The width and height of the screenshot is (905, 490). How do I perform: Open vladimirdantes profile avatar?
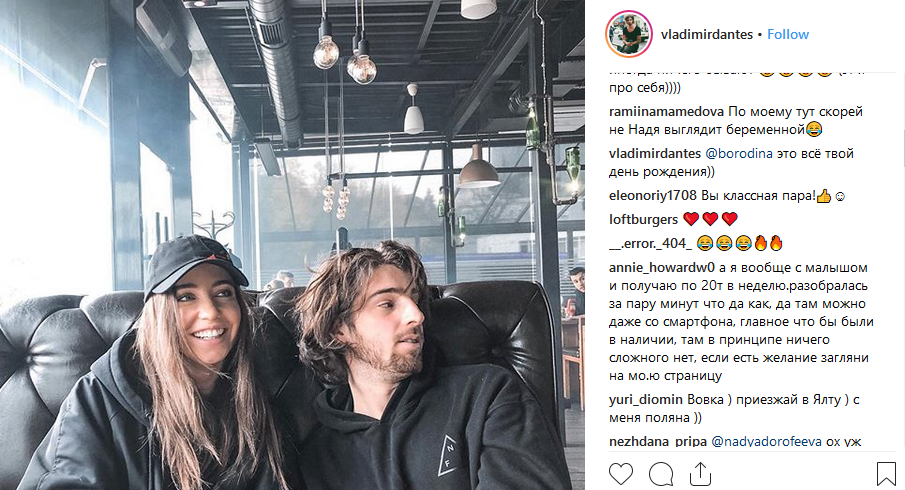(629, 34)
